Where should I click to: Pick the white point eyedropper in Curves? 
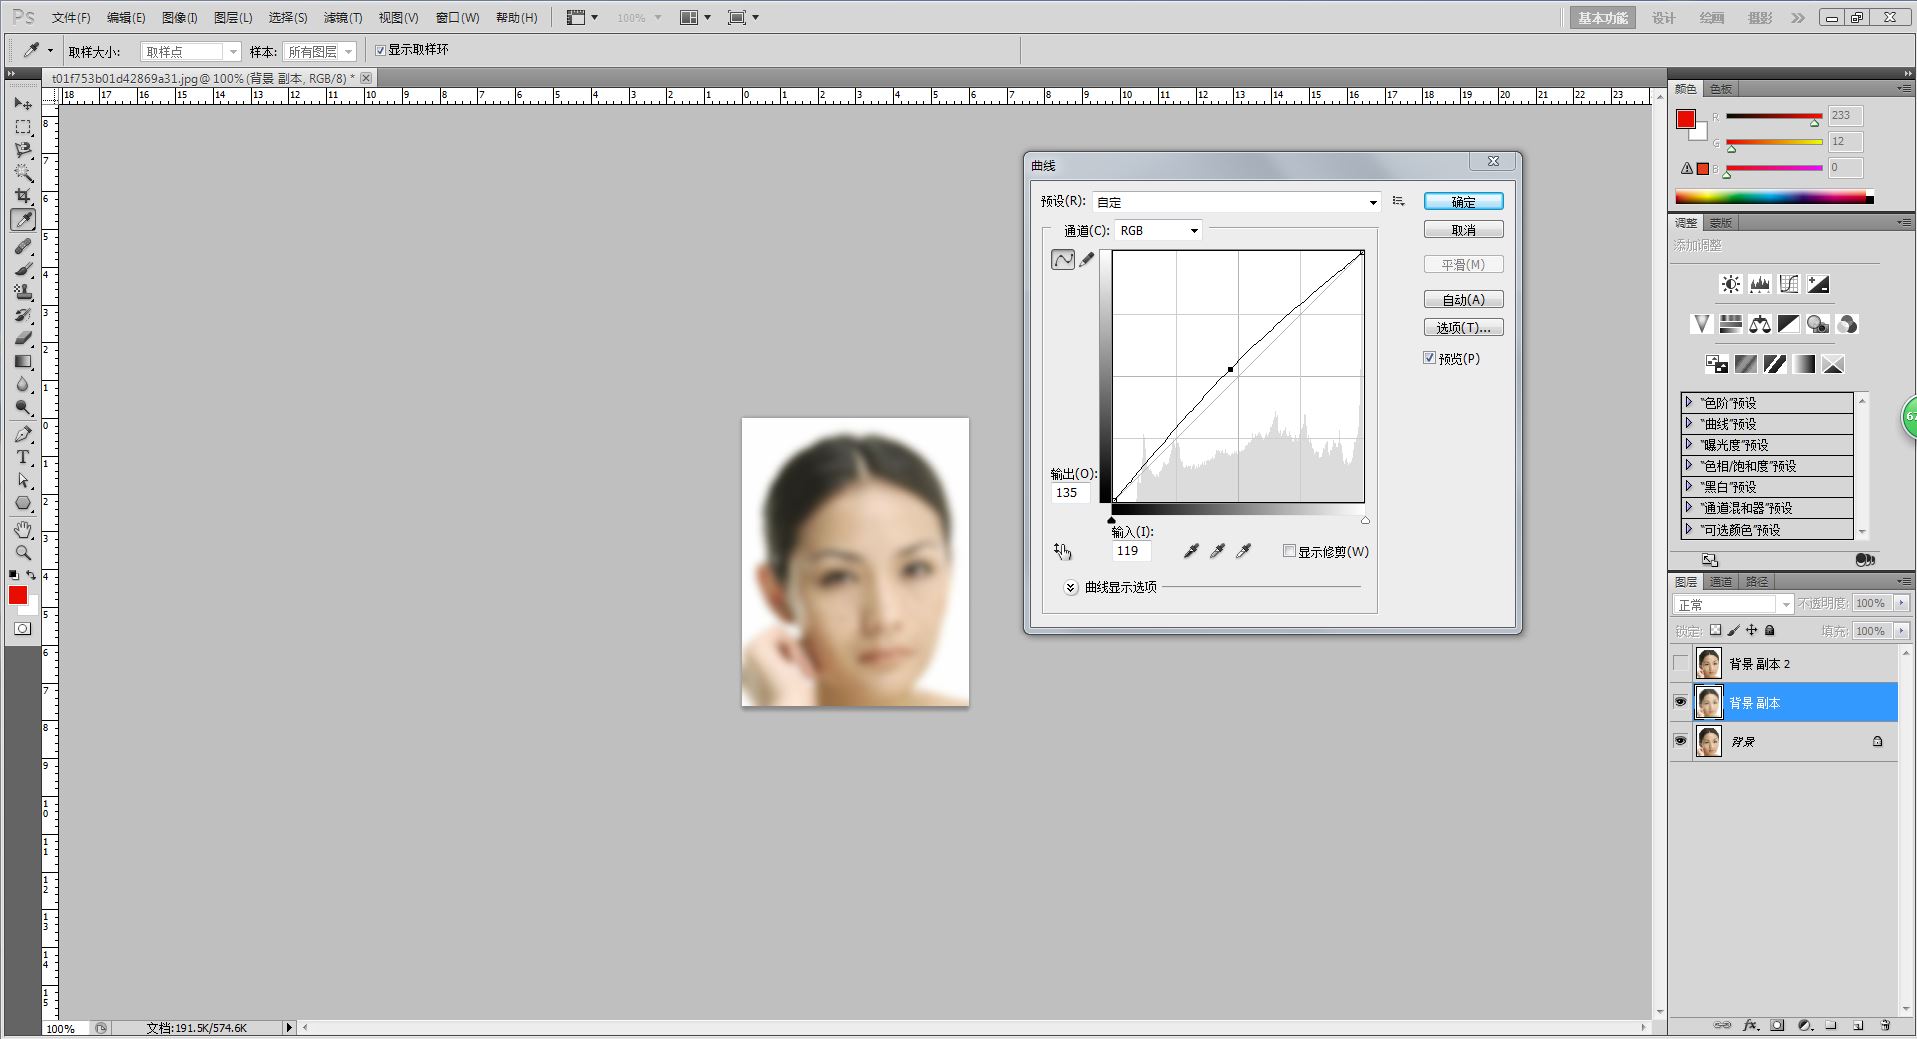pyautogui.click(x=1244, y=551)
